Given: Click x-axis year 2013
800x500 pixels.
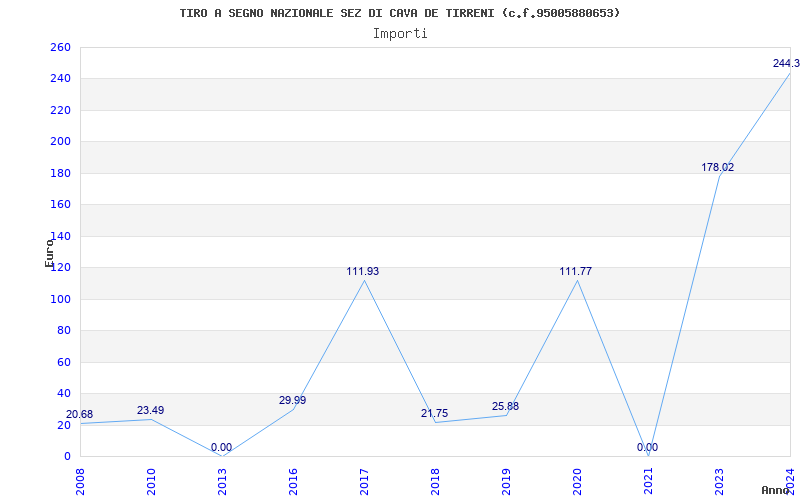Looking at the screenshot, I should pos(222,482).
